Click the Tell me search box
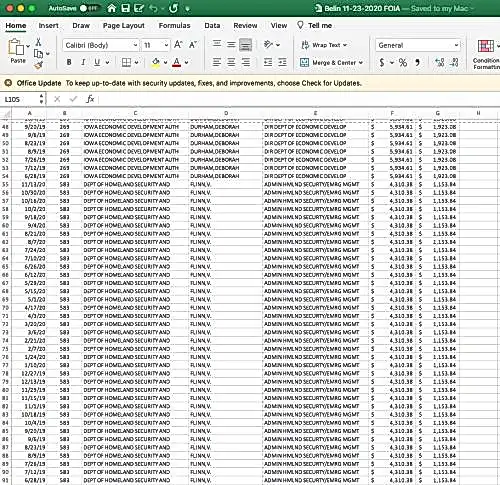Screen dimensions: 500x485 [315, 25]
